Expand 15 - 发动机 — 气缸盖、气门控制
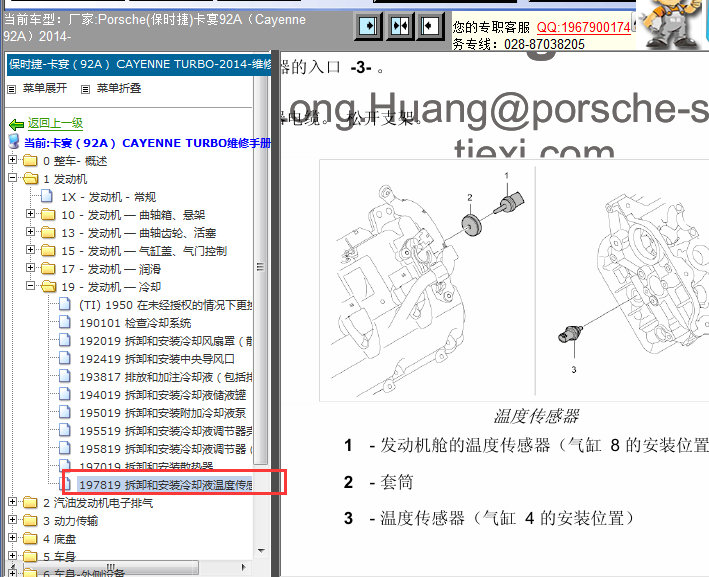Viewport: 709px width, 577px height. (x=30, y=250)
